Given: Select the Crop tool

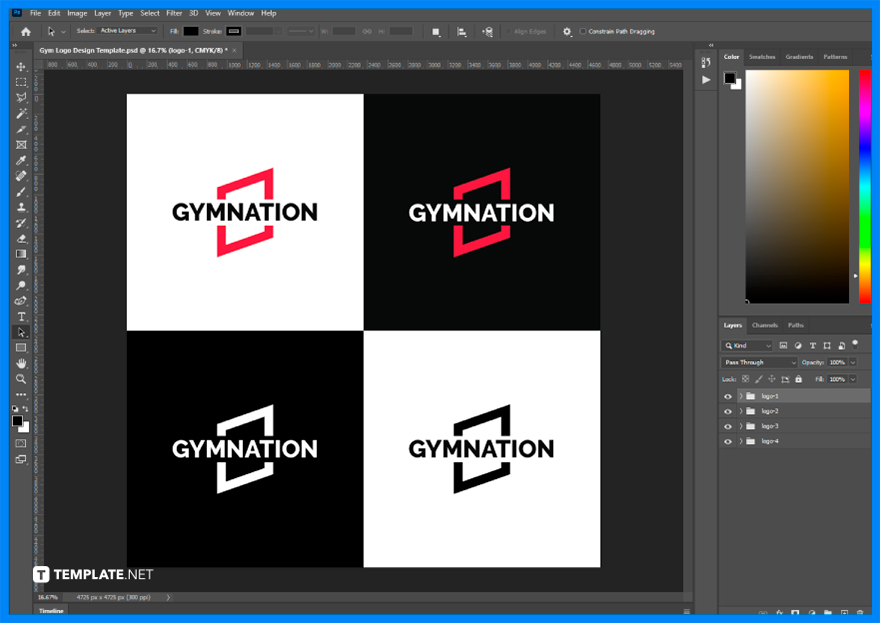Looking at the screenshot, I should pos(20,127).
